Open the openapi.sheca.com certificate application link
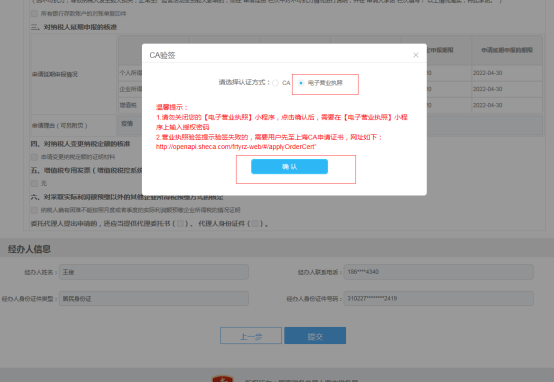 236,147
